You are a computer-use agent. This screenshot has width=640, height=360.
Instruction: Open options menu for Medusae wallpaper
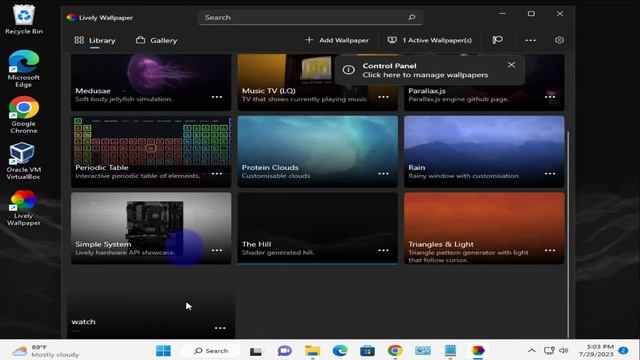click(217, 97)
